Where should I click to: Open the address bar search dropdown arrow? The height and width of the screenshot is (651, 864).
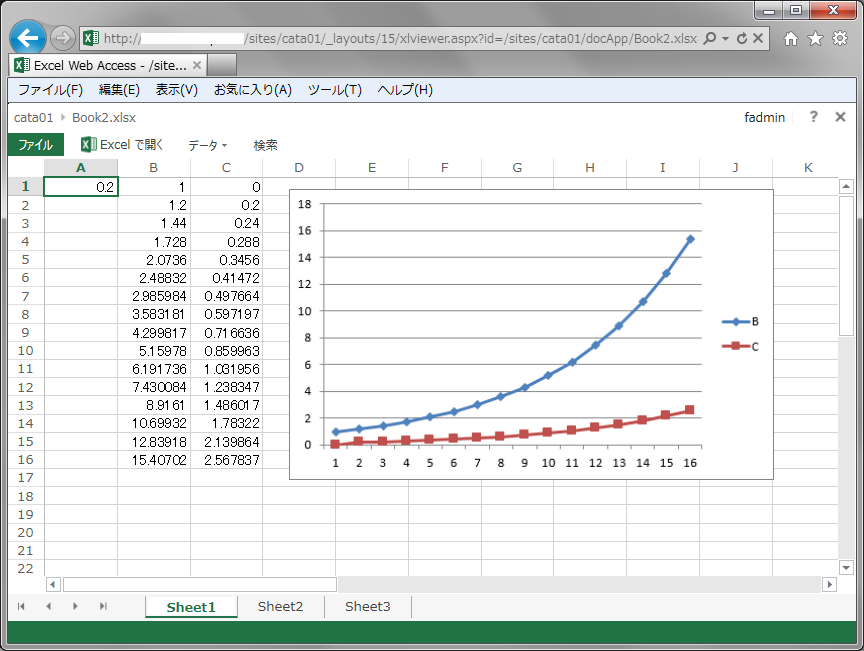tap(724, 39)
